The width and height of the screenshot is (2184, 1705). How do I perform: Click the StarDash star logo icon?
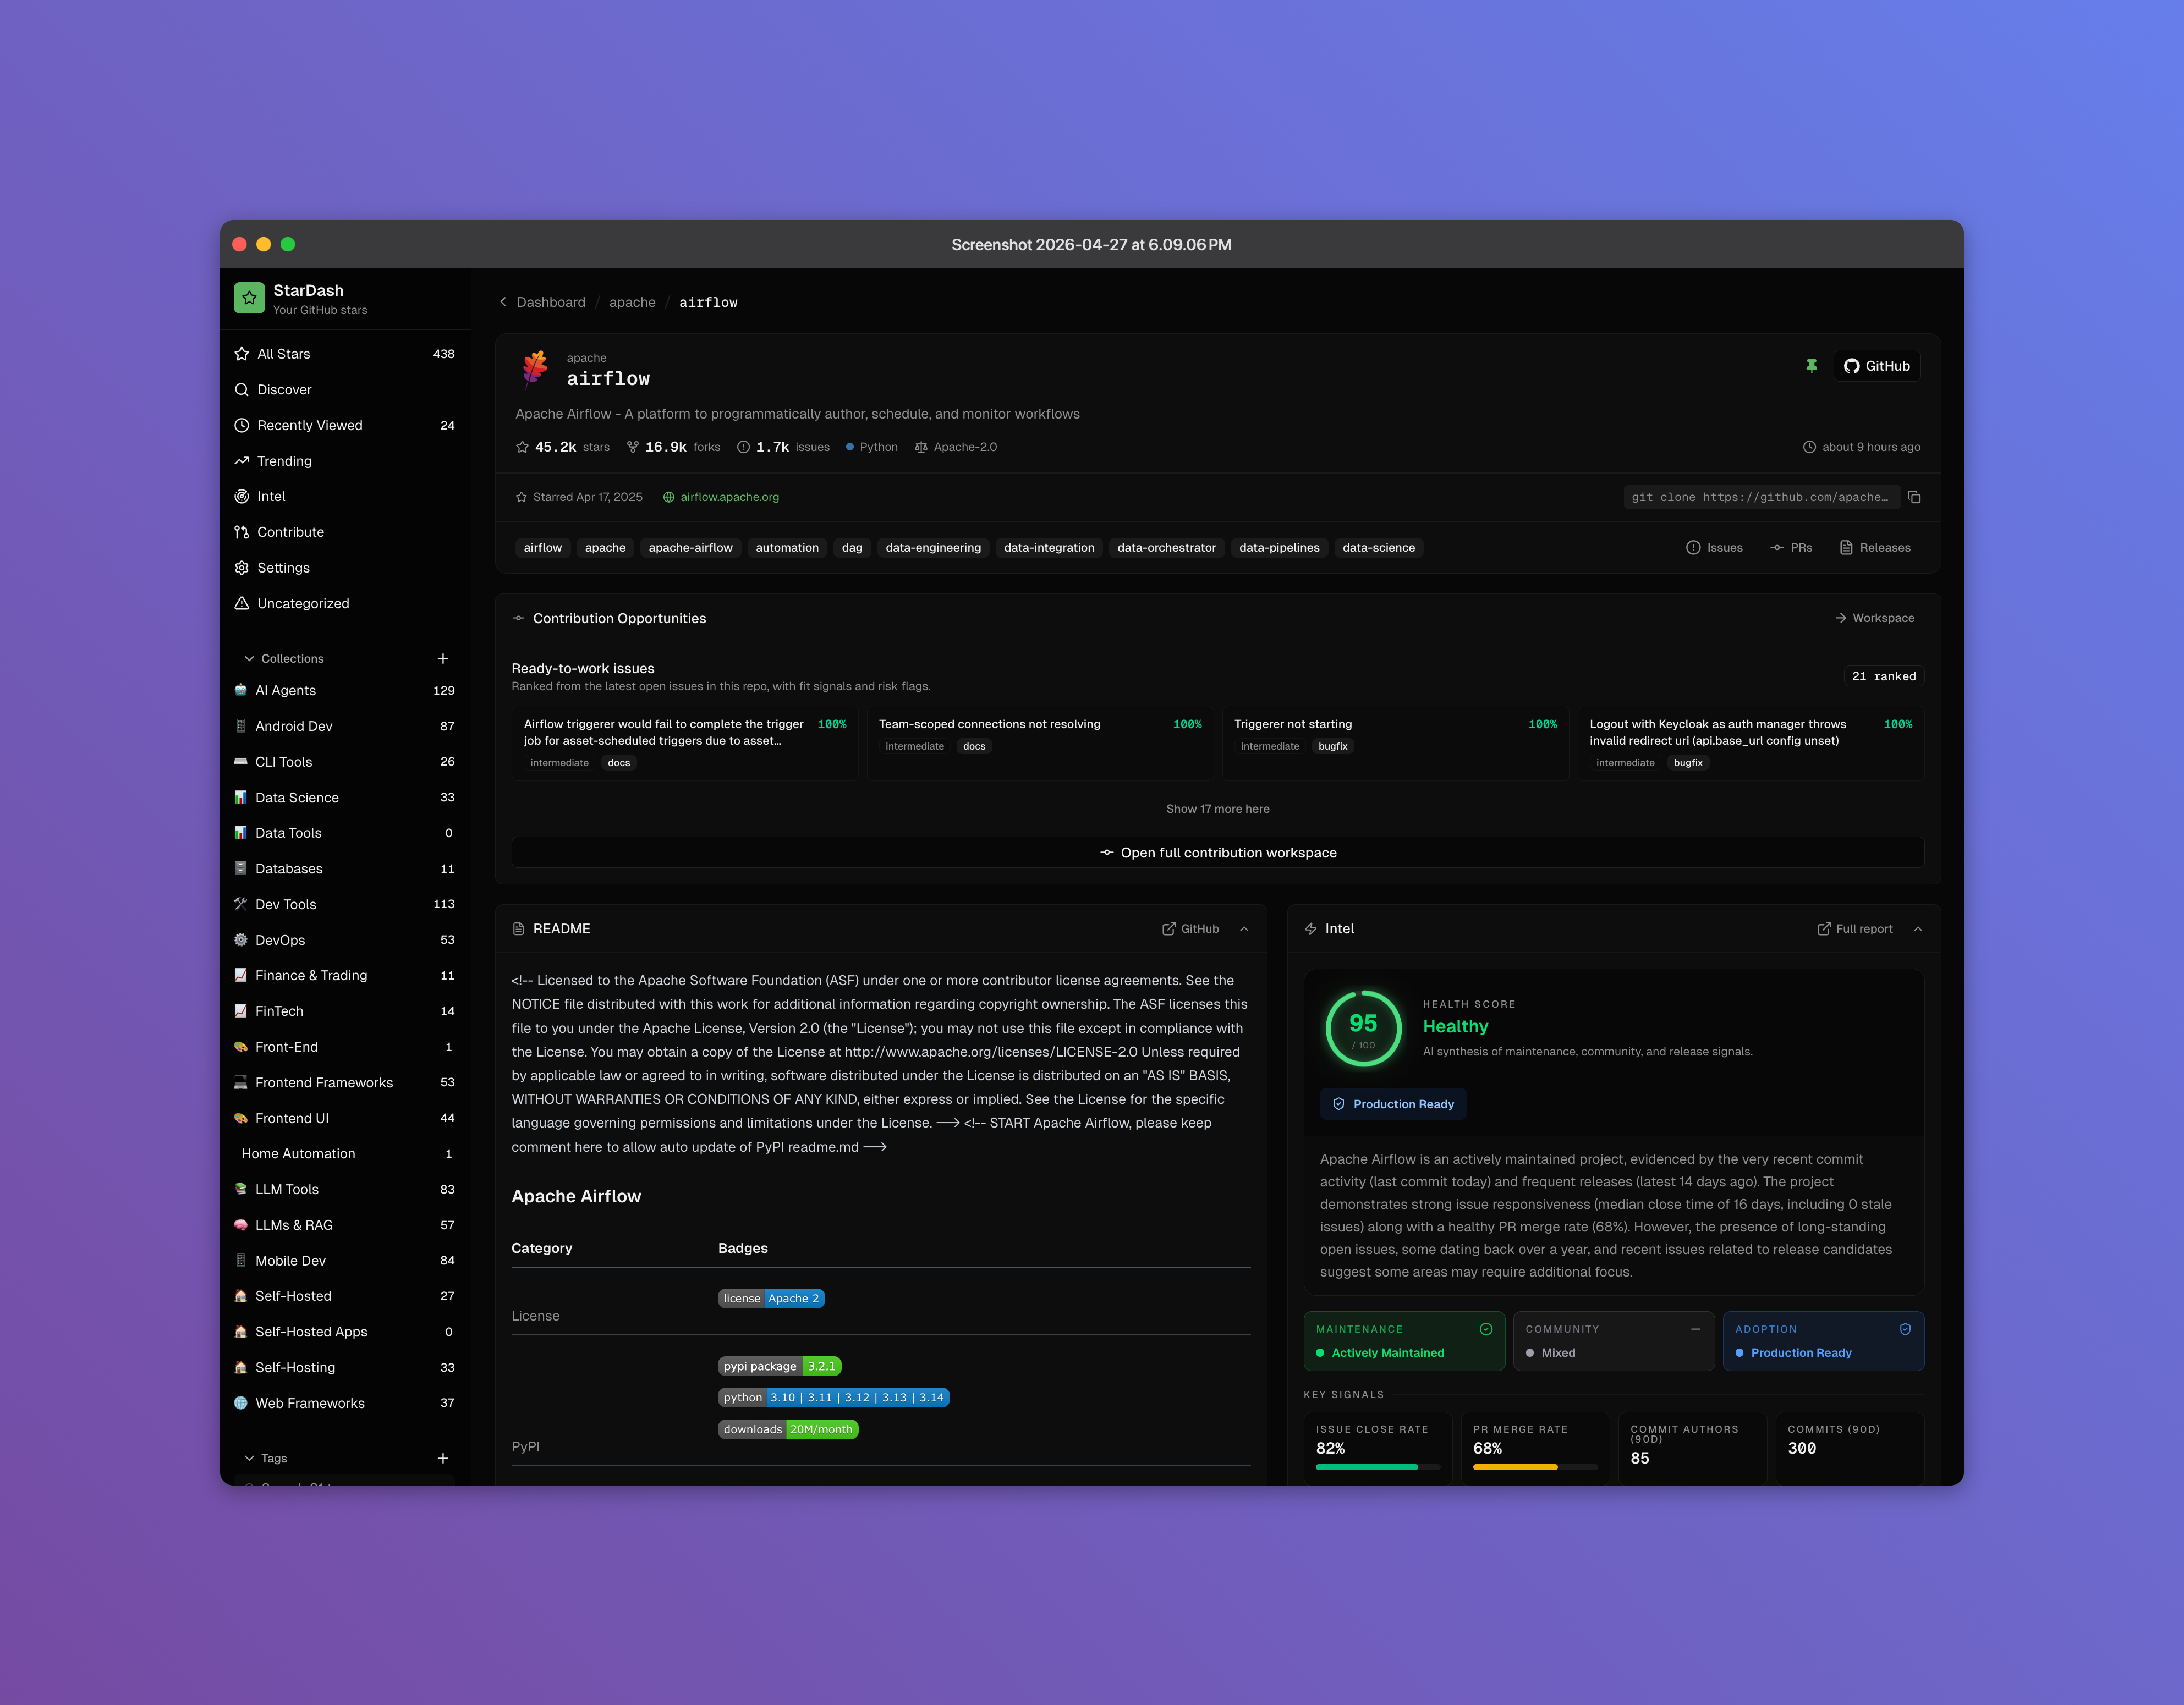(249, 298)
